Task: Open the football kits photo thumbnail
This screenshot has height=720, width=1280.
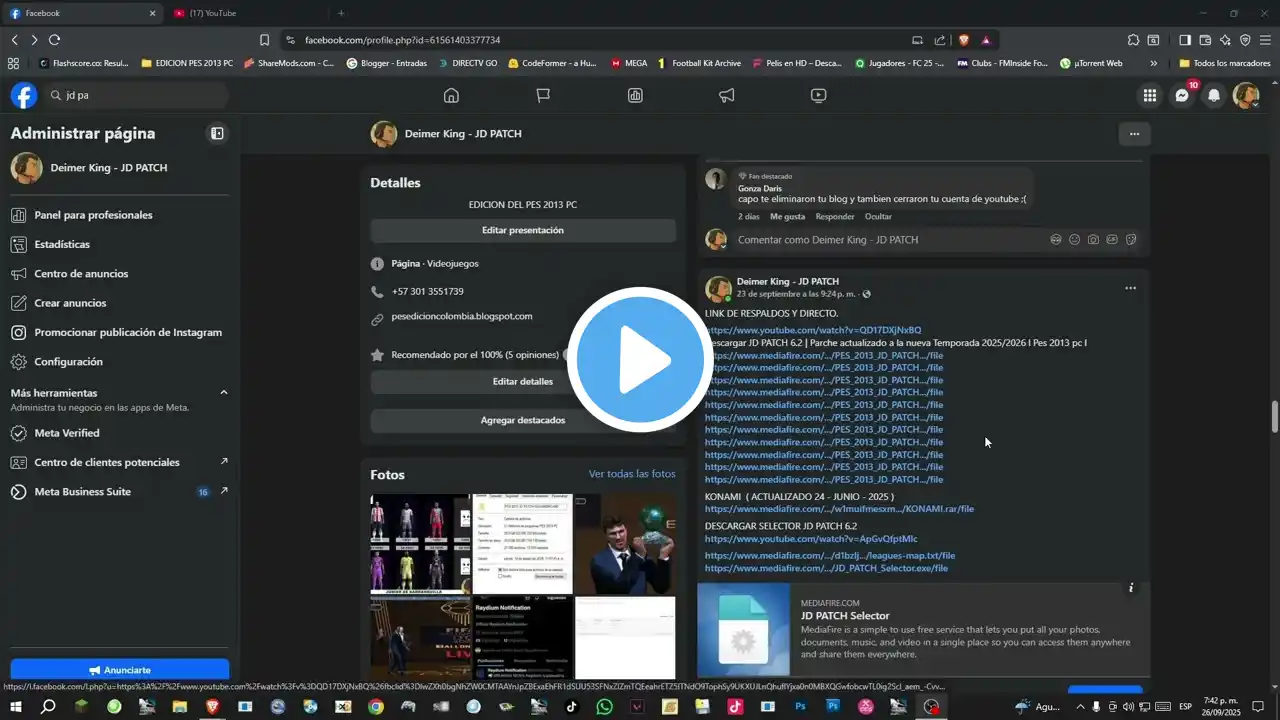Action: 420,544
